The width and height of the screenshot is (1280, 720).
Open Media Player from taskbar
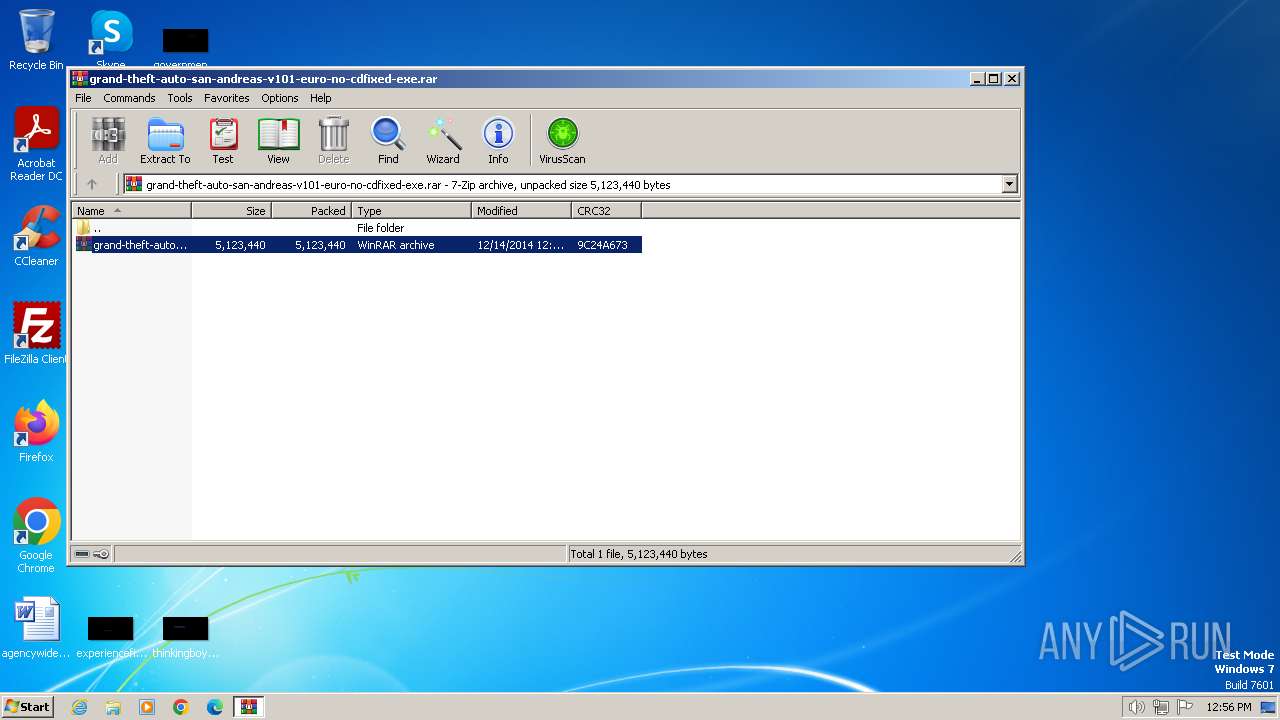tap(147, 707)
